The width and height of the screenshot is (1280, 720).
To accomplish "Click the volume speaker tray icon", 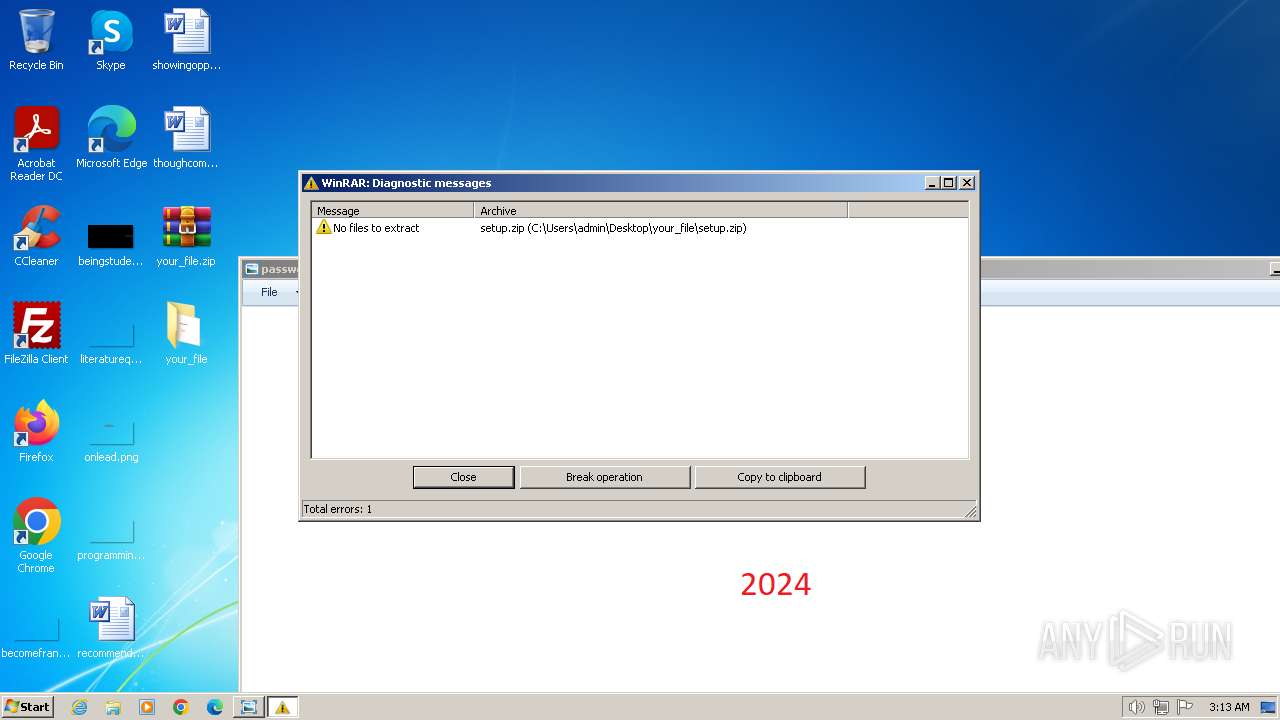I will pos(1136,707).
